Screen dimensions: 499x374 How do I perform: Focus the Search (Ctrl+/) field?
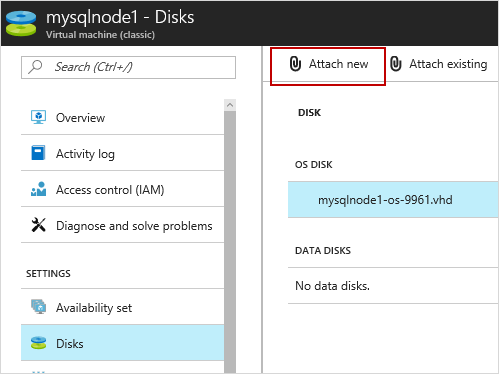(128, 67)
